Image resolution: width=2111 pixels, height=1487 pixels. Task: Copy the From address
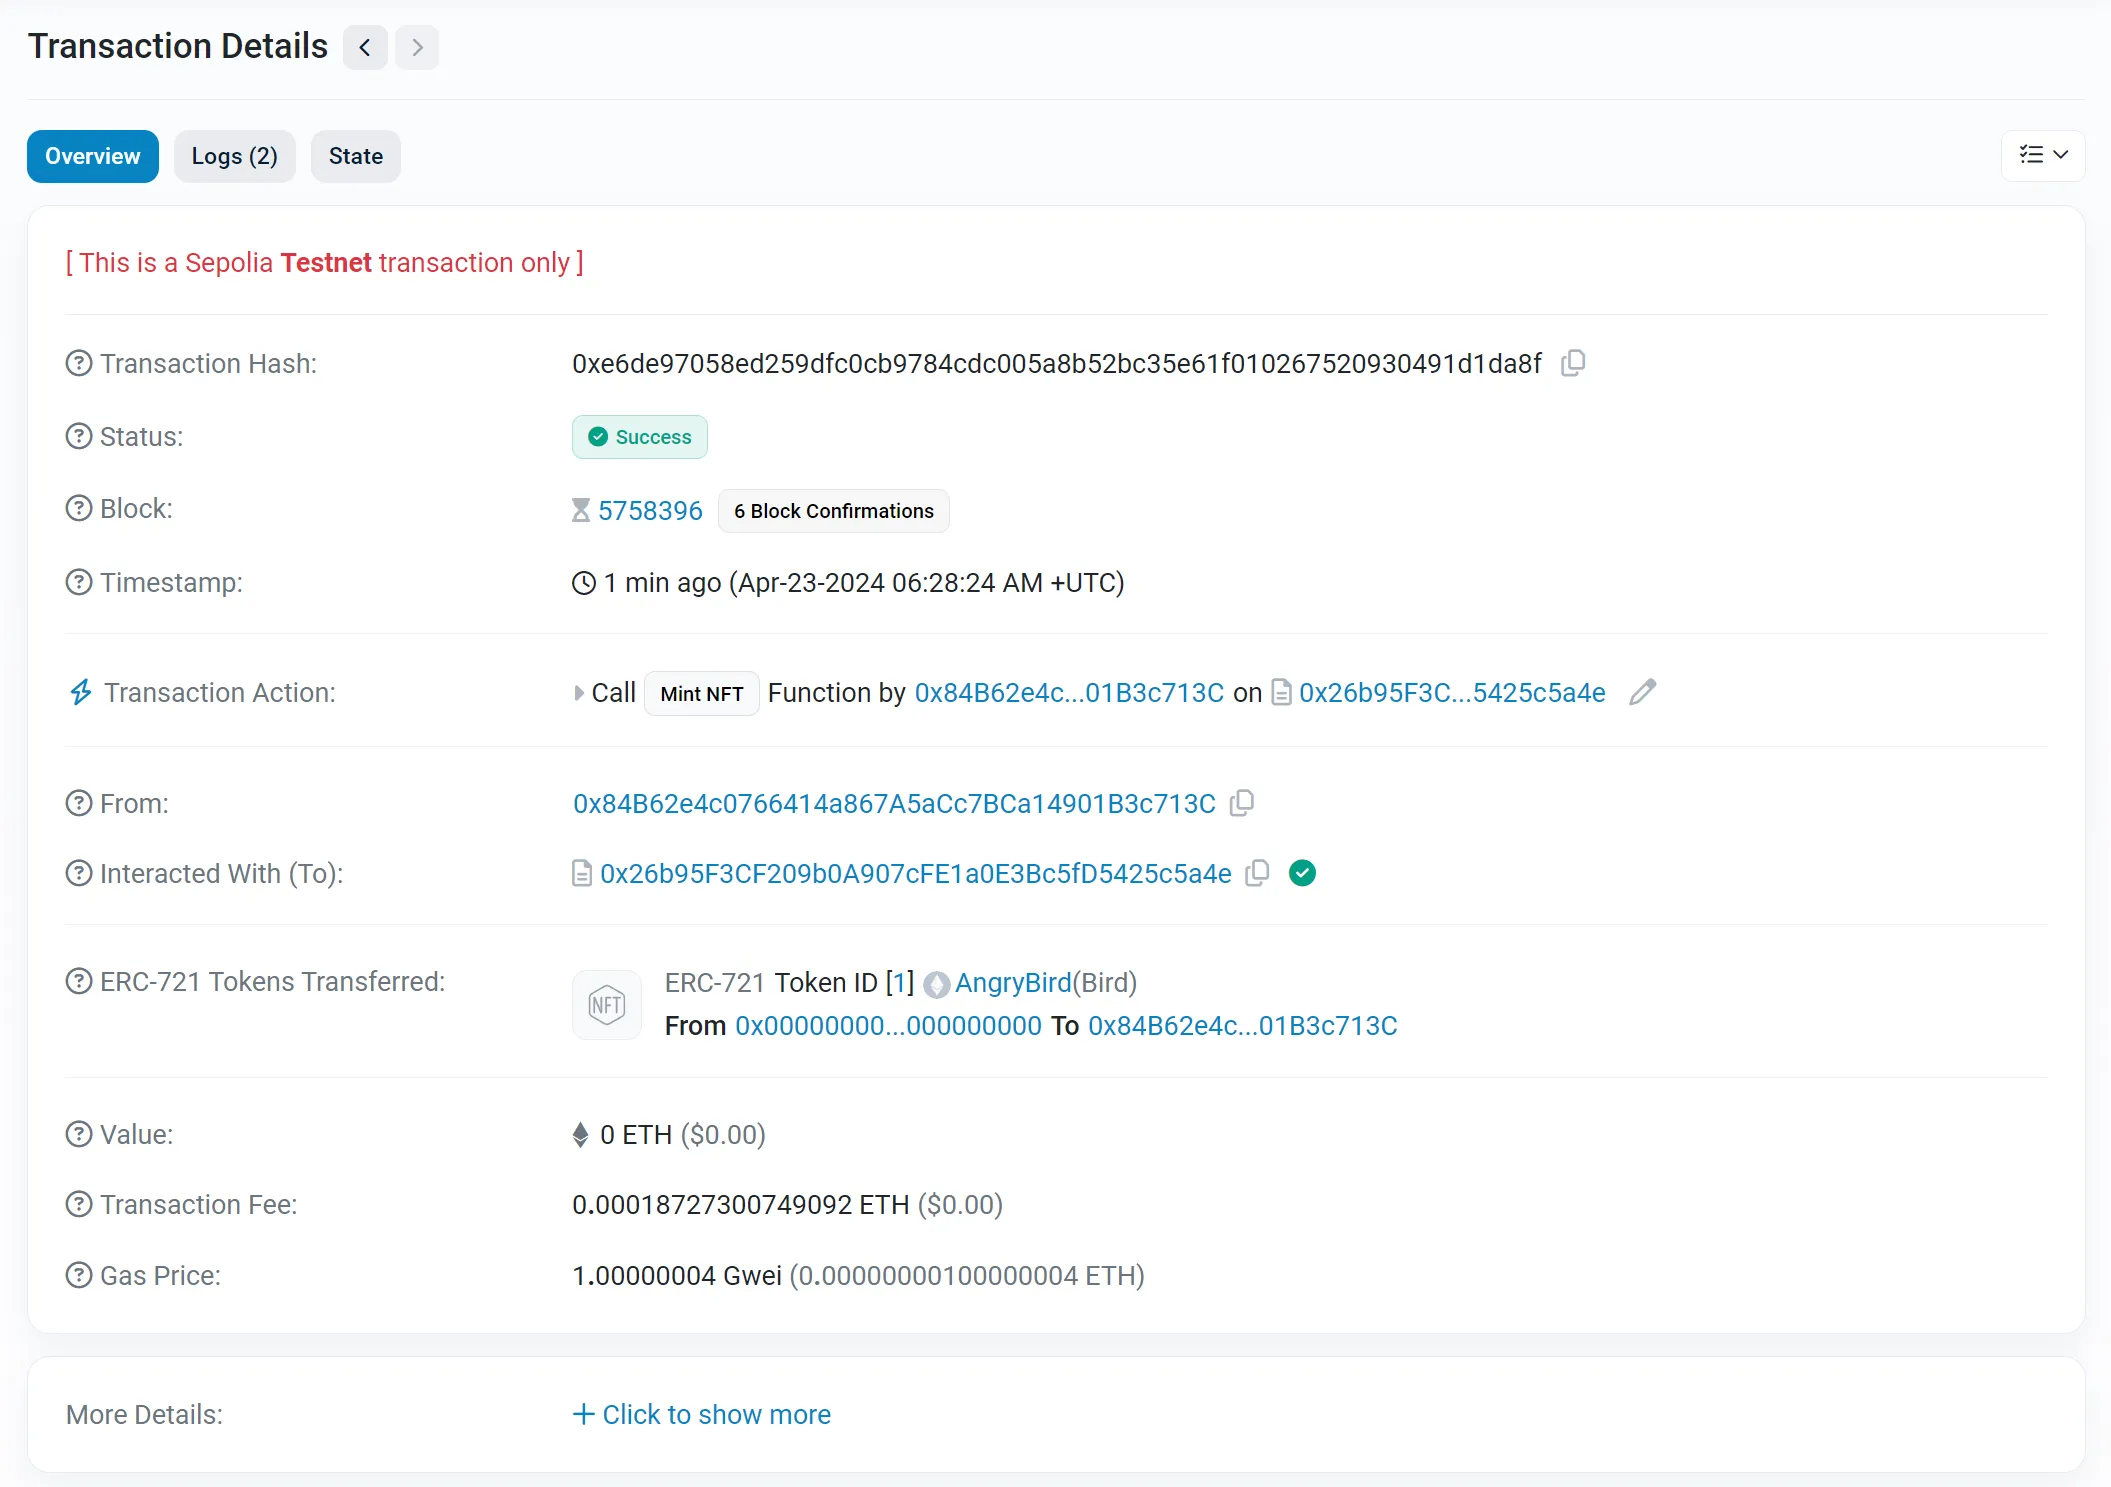click(1242, 803)
